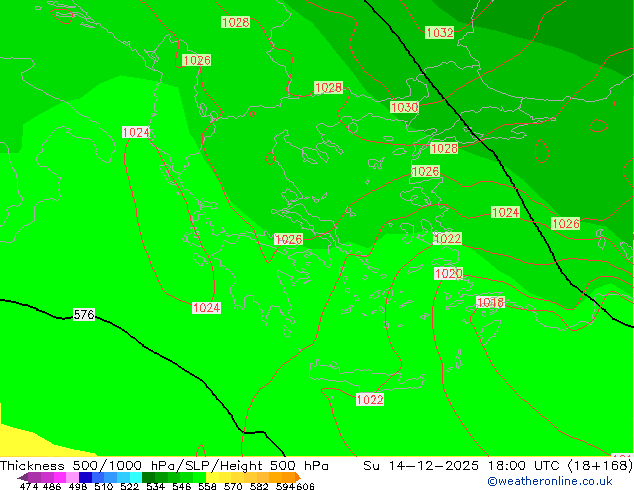Click the 582 legend value
Viewport: 634px width, 490px height.
tap(259, 486)
